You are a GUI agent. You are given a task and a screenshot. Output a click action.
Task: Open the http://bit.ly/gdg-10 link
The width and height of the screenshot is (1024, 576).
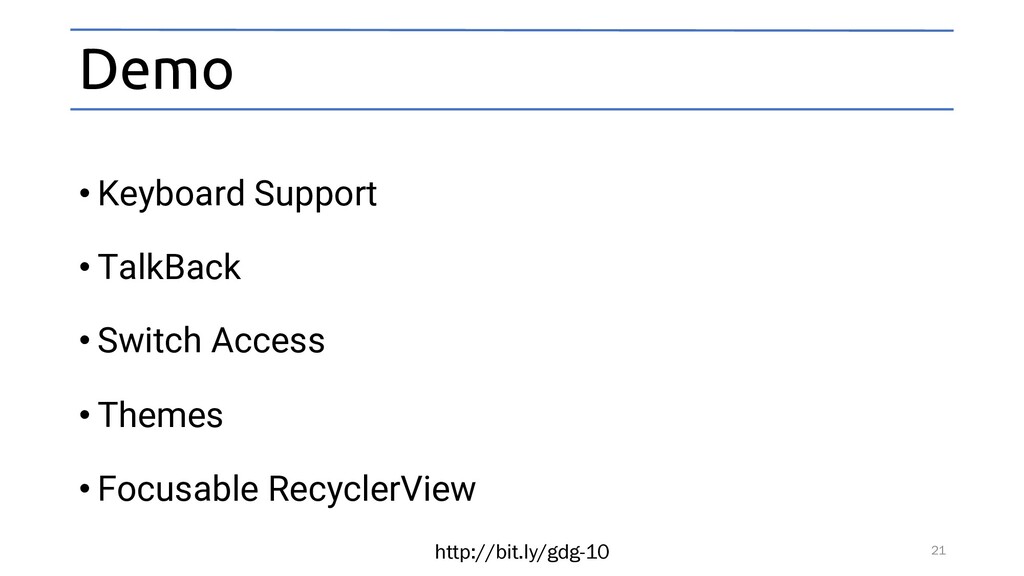(522, 552)
